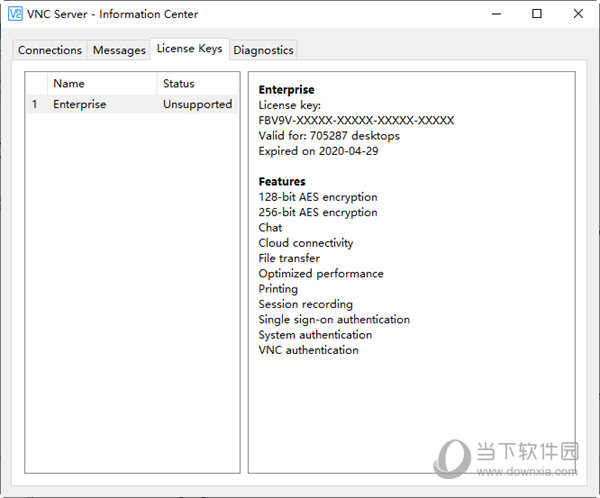Maximize the Information Center window
600x498 pixels.
pyautogui.click(x=537, y=14)
